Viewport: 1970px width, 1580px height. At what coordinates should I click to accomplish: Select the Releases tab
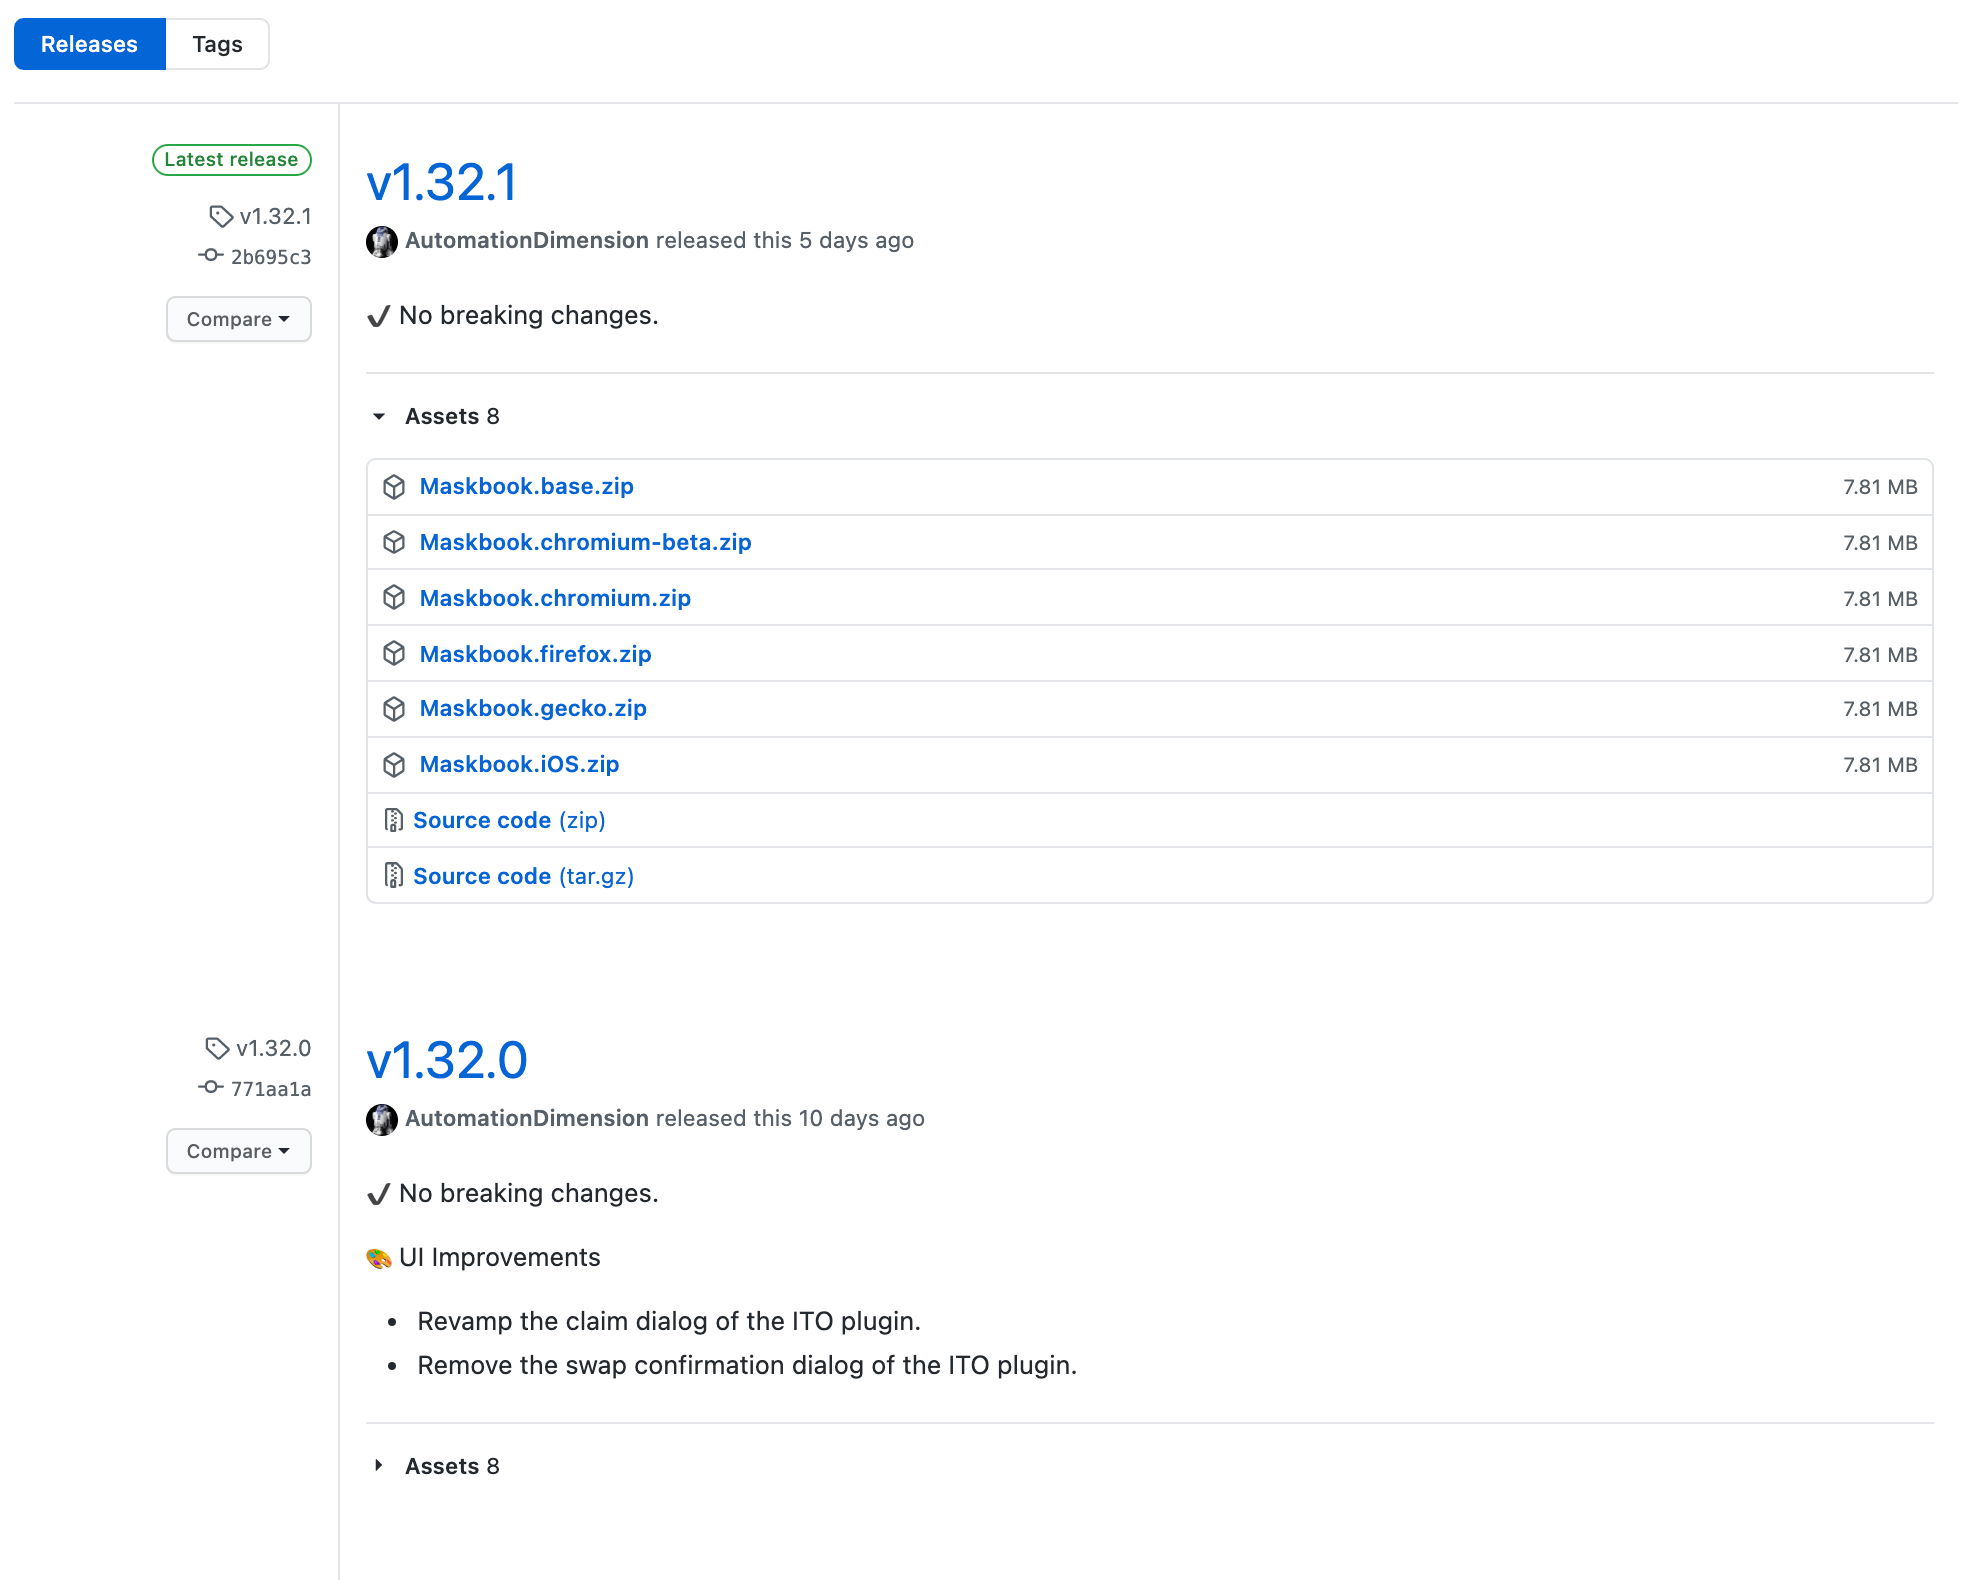(89, 44)
